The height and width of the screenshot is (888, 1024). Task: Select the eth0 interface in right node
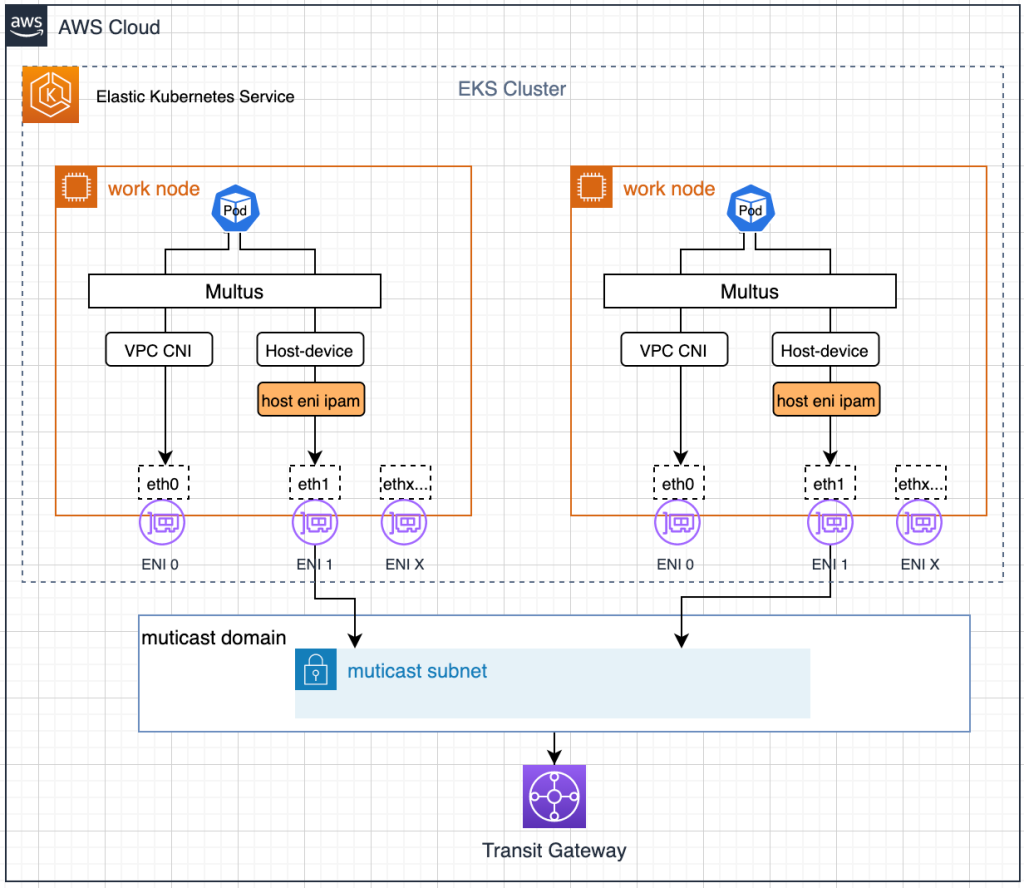(679, 483)
